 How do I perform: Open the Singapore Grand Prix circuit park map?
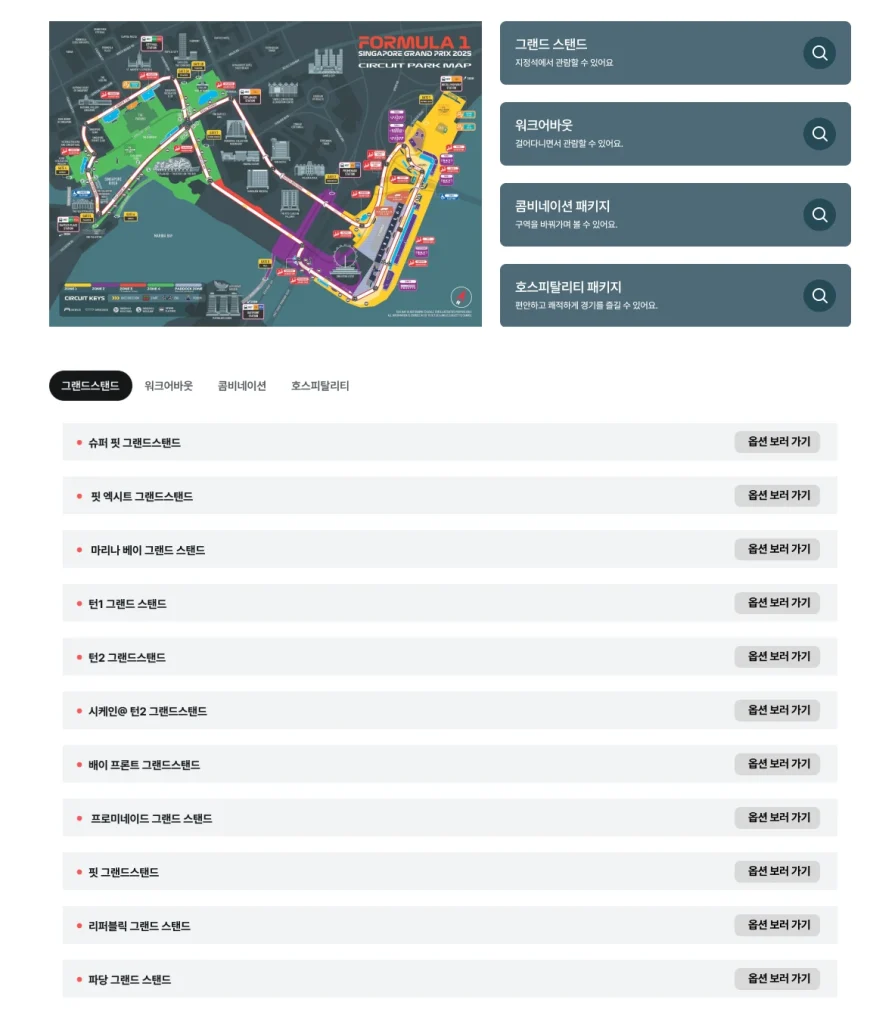click(x=265, y=174)
